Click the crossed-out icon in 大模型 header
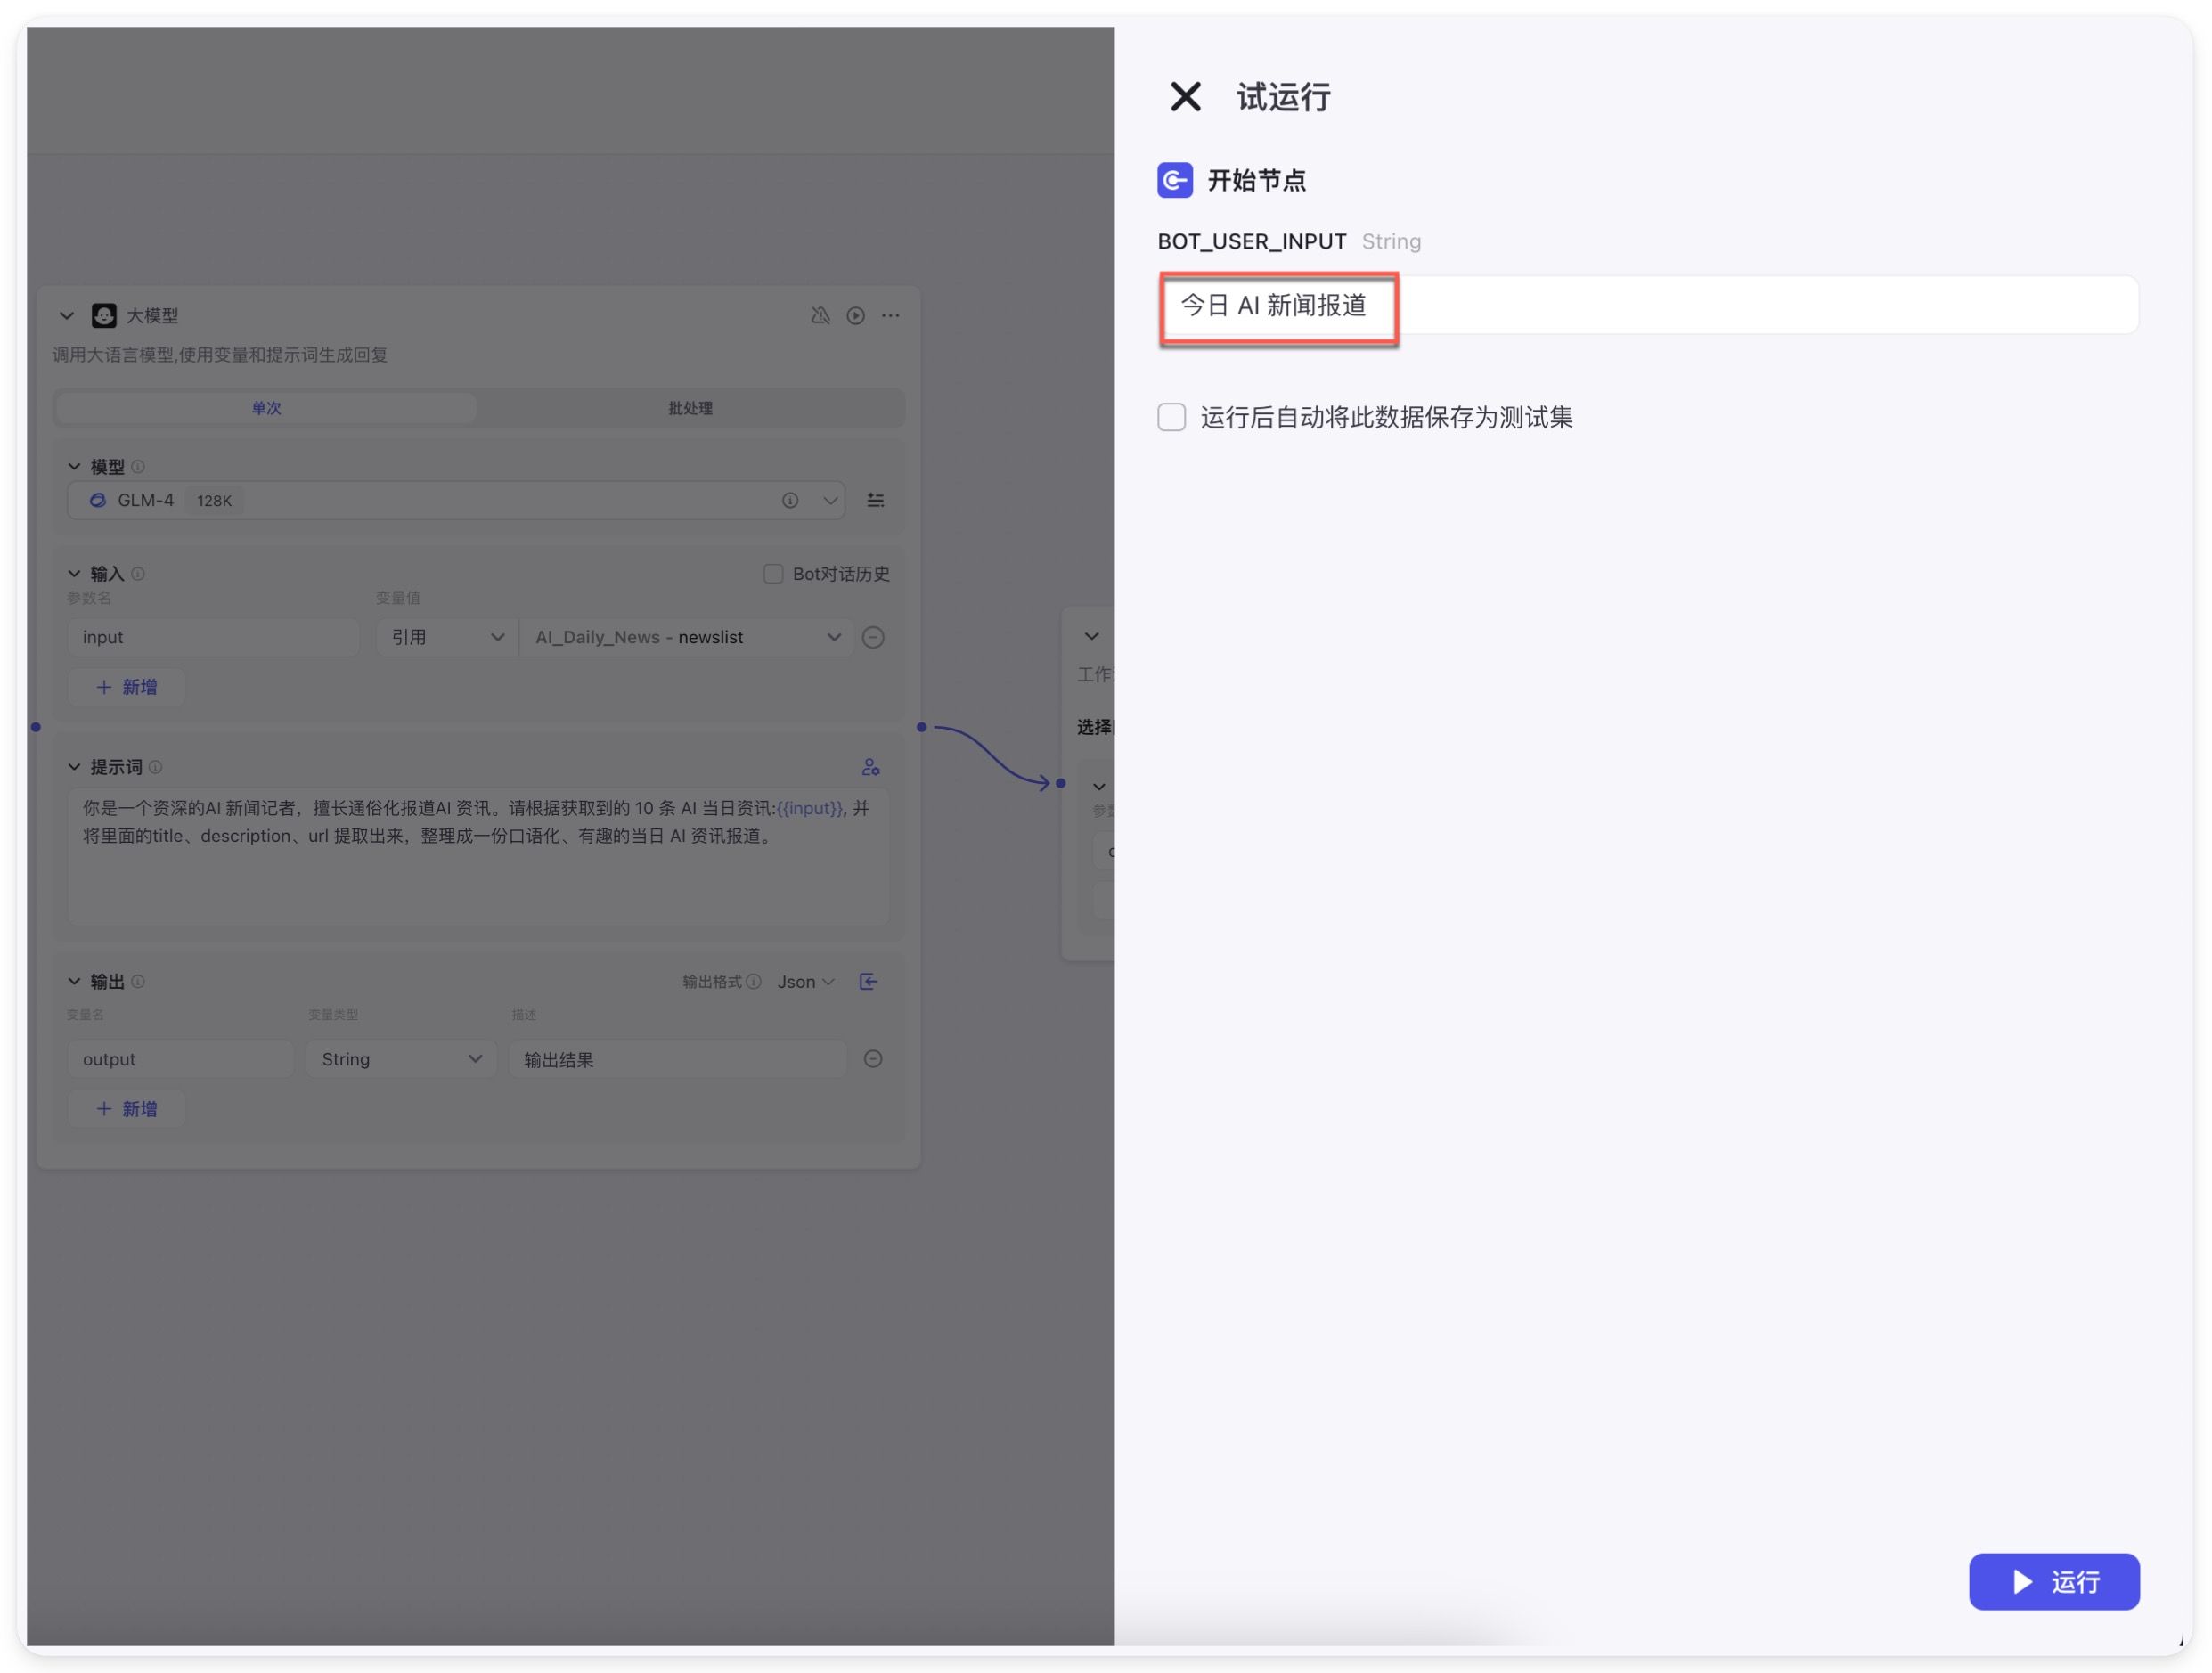 click(820, 316)
